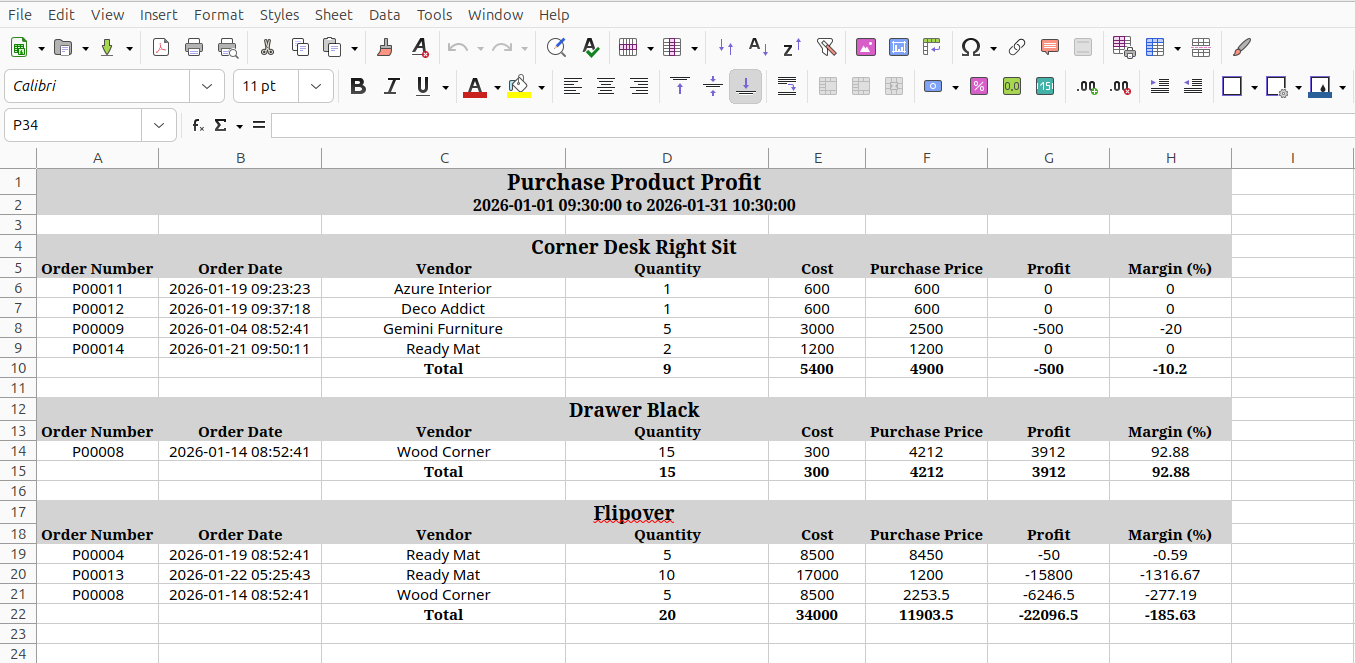Toggle Underline formatting
Image resolution: width=1355 pixels, height=663 pixels.
[x=423, y=86]
